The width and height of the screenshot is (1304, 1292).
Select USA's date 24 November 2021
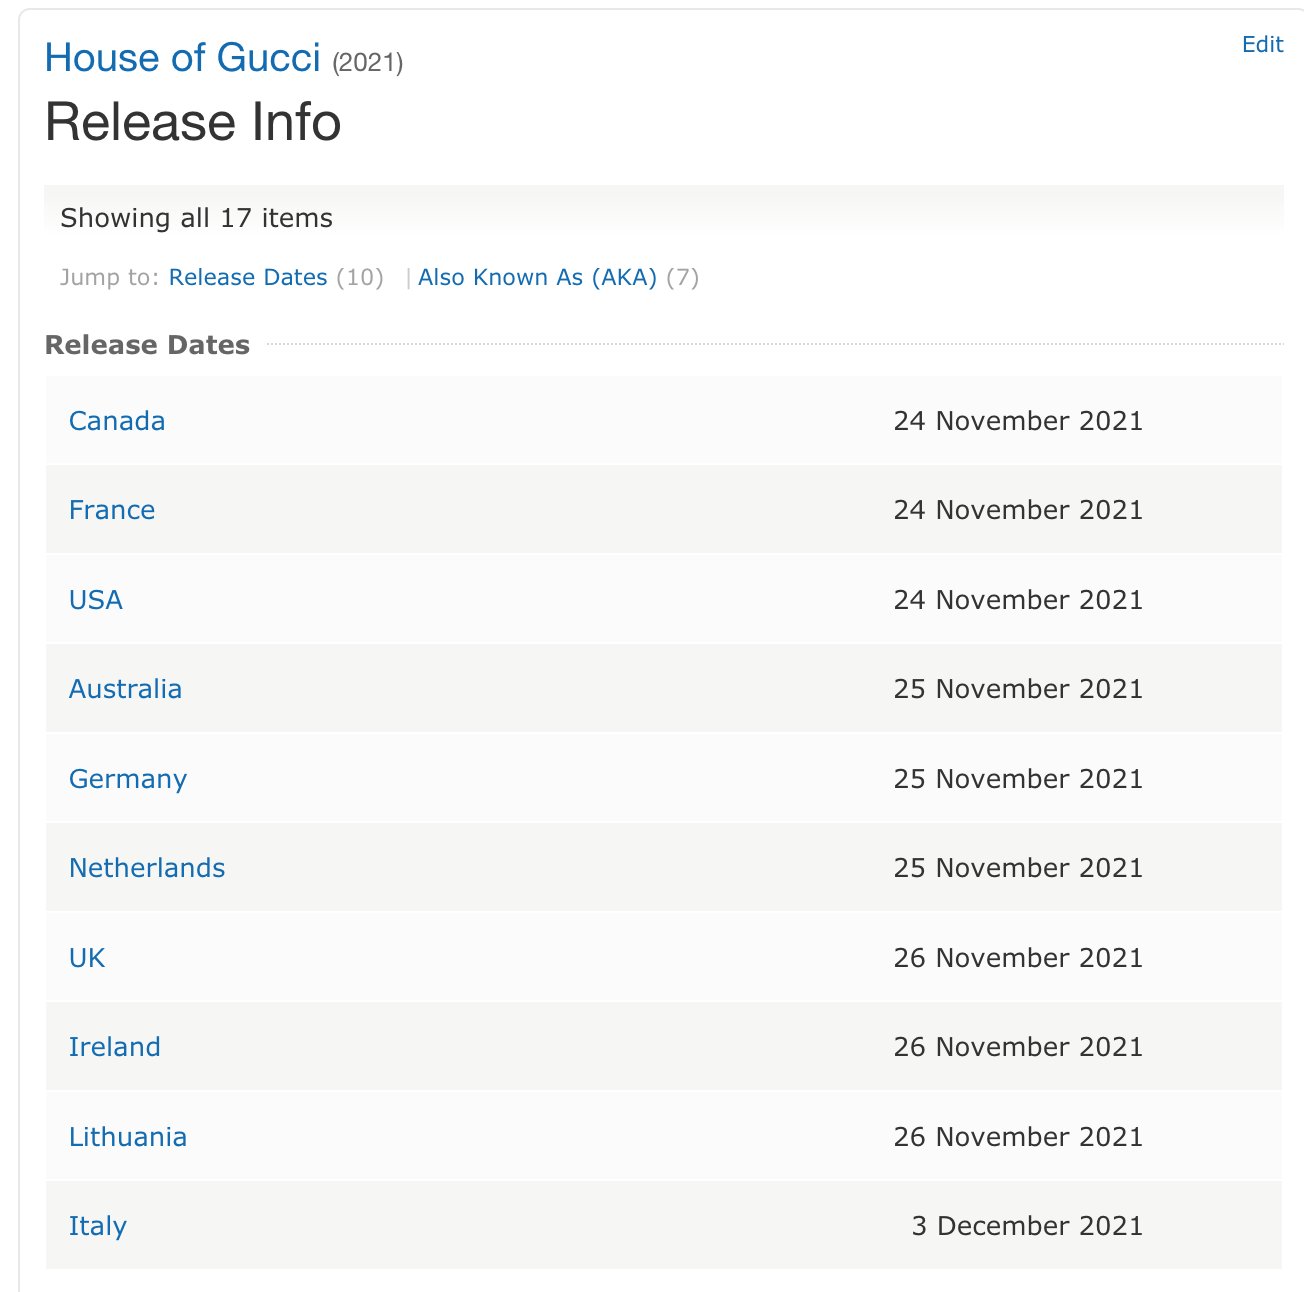(x=1018, y=600)
